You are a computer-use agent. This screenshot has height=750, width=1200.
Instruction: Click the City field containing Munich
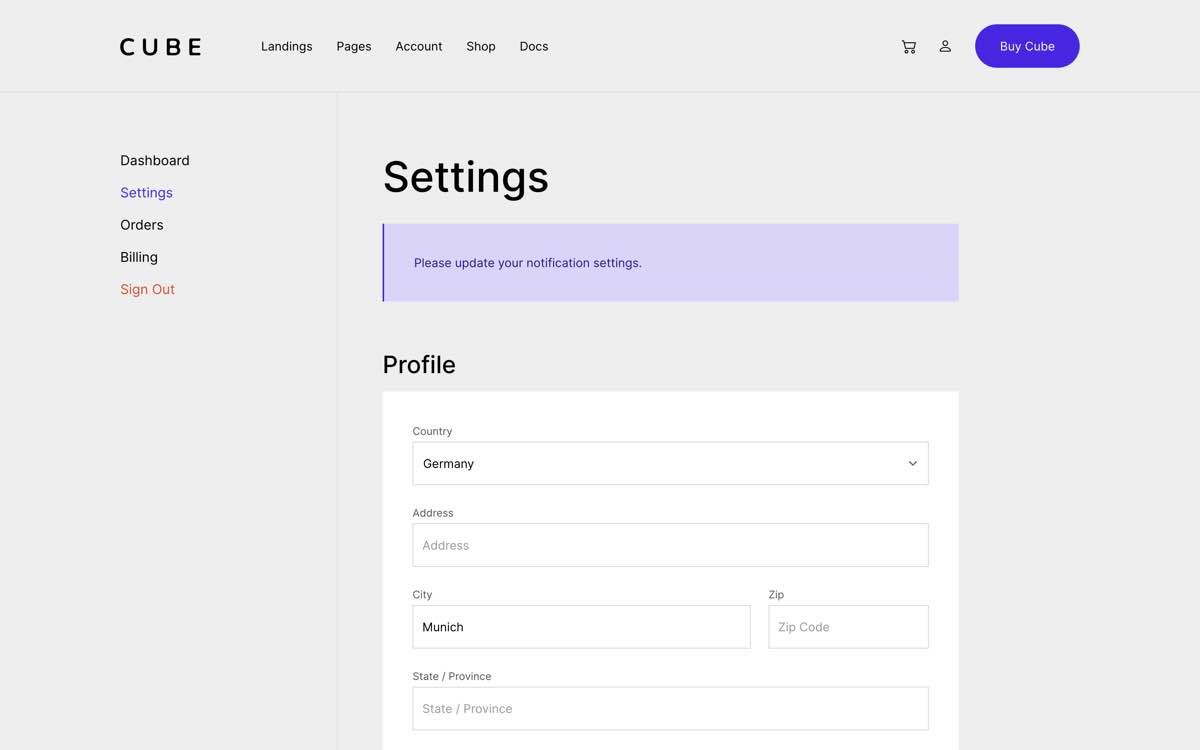coord(581,627)
